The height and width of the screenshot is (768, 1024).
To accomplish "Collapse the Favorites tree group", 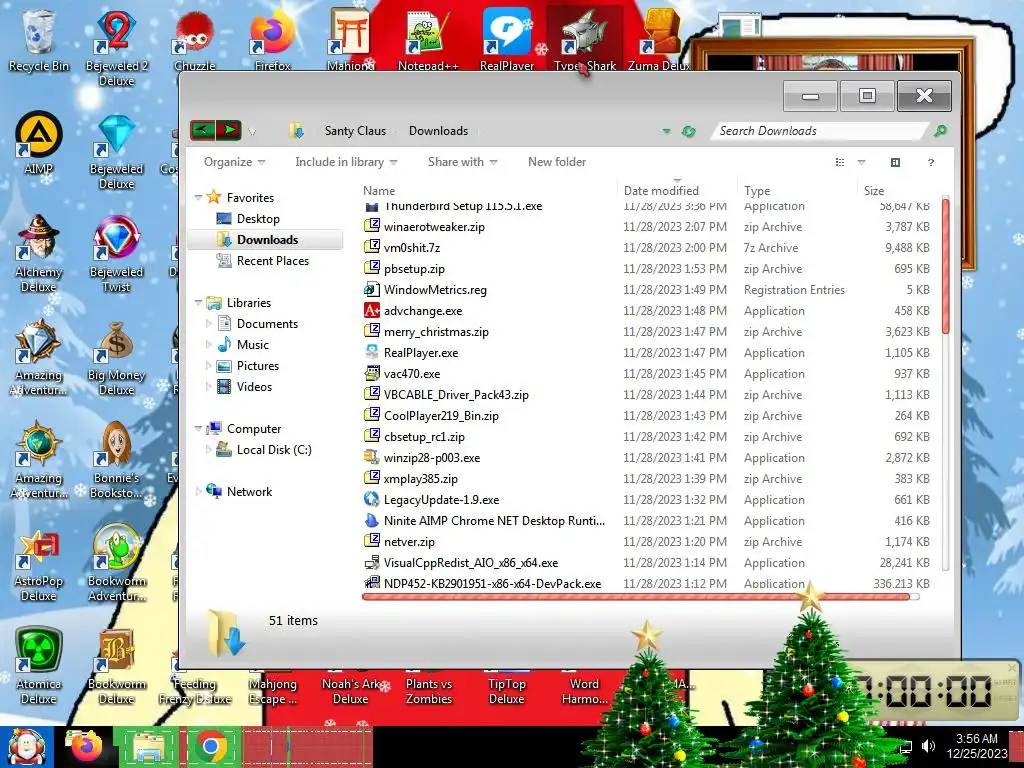I will [198, 197].
